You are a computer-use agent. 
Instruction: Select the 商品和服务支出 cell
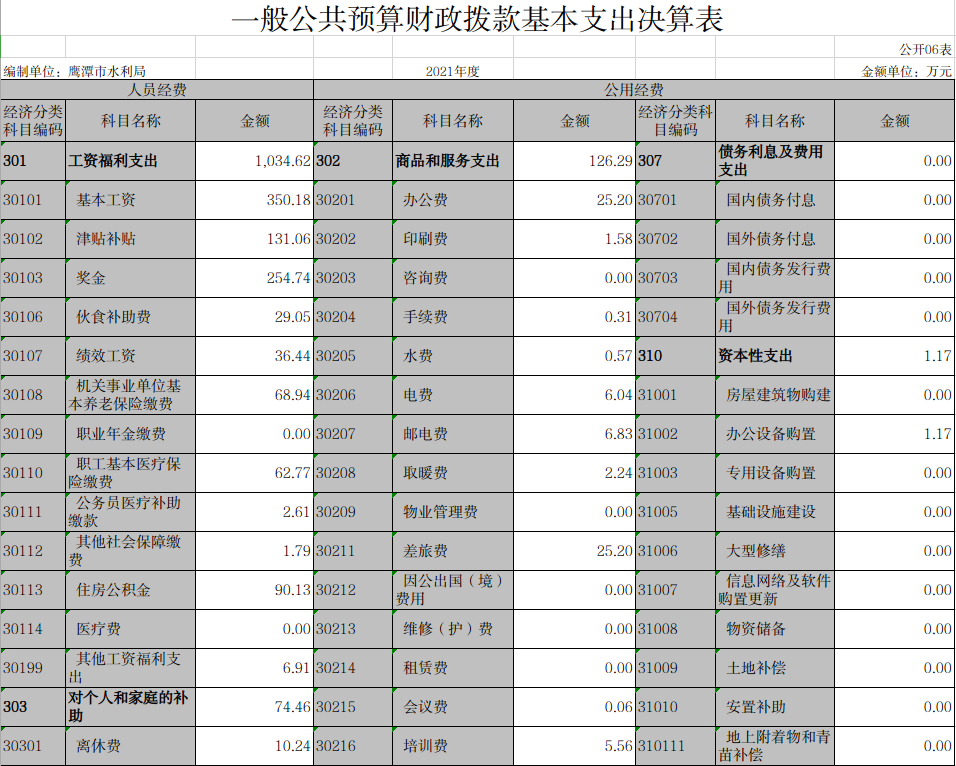coord(453,161)
